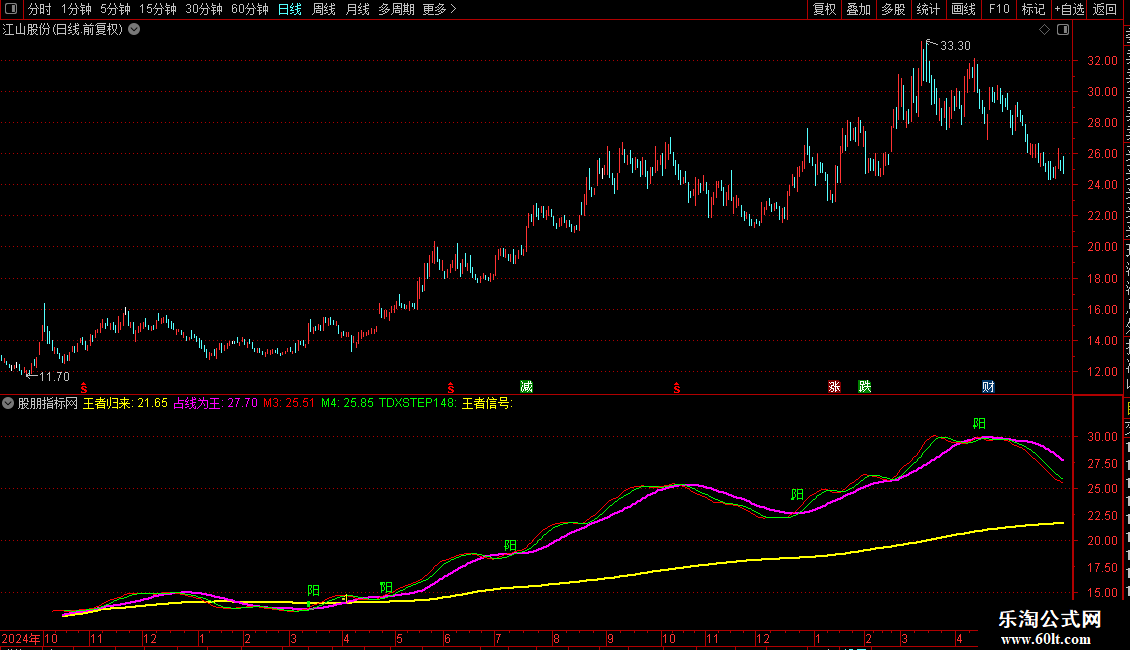Expand the 更多 periods menu
Viewport: 1130px width, 650px height.
click(439, 9)
